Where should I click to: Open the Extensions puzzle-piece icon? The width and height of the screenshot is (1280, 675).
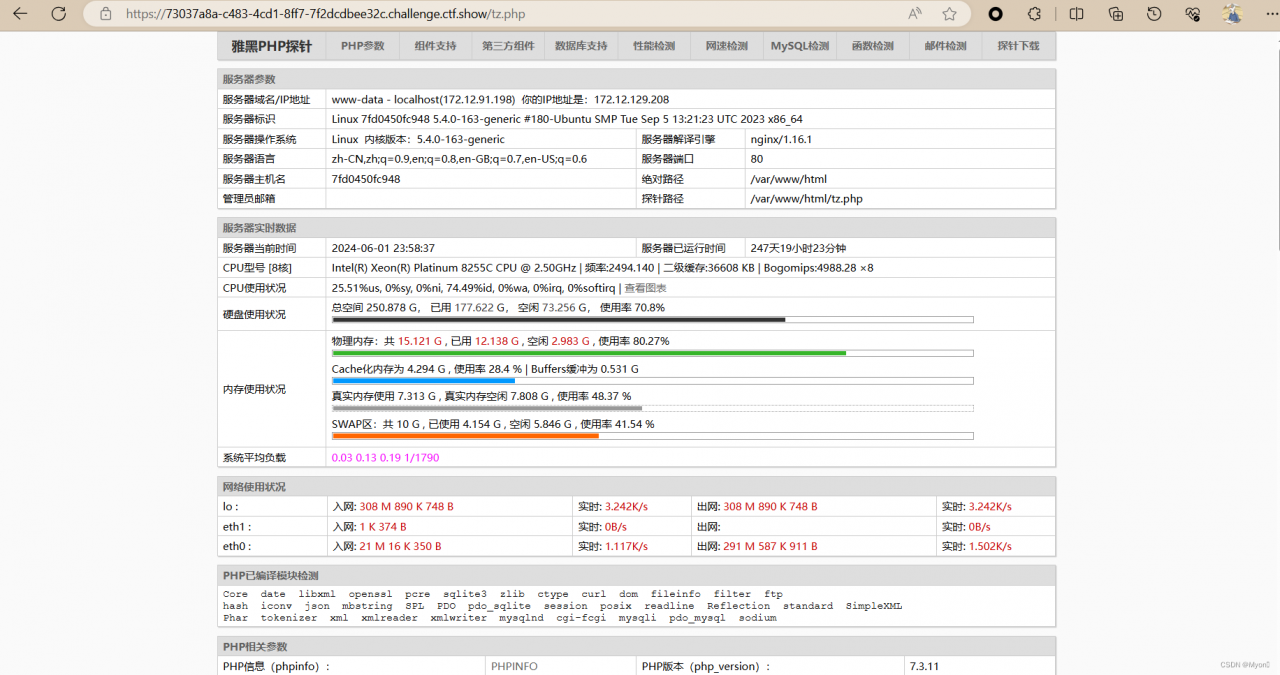tap(1035, 14)
